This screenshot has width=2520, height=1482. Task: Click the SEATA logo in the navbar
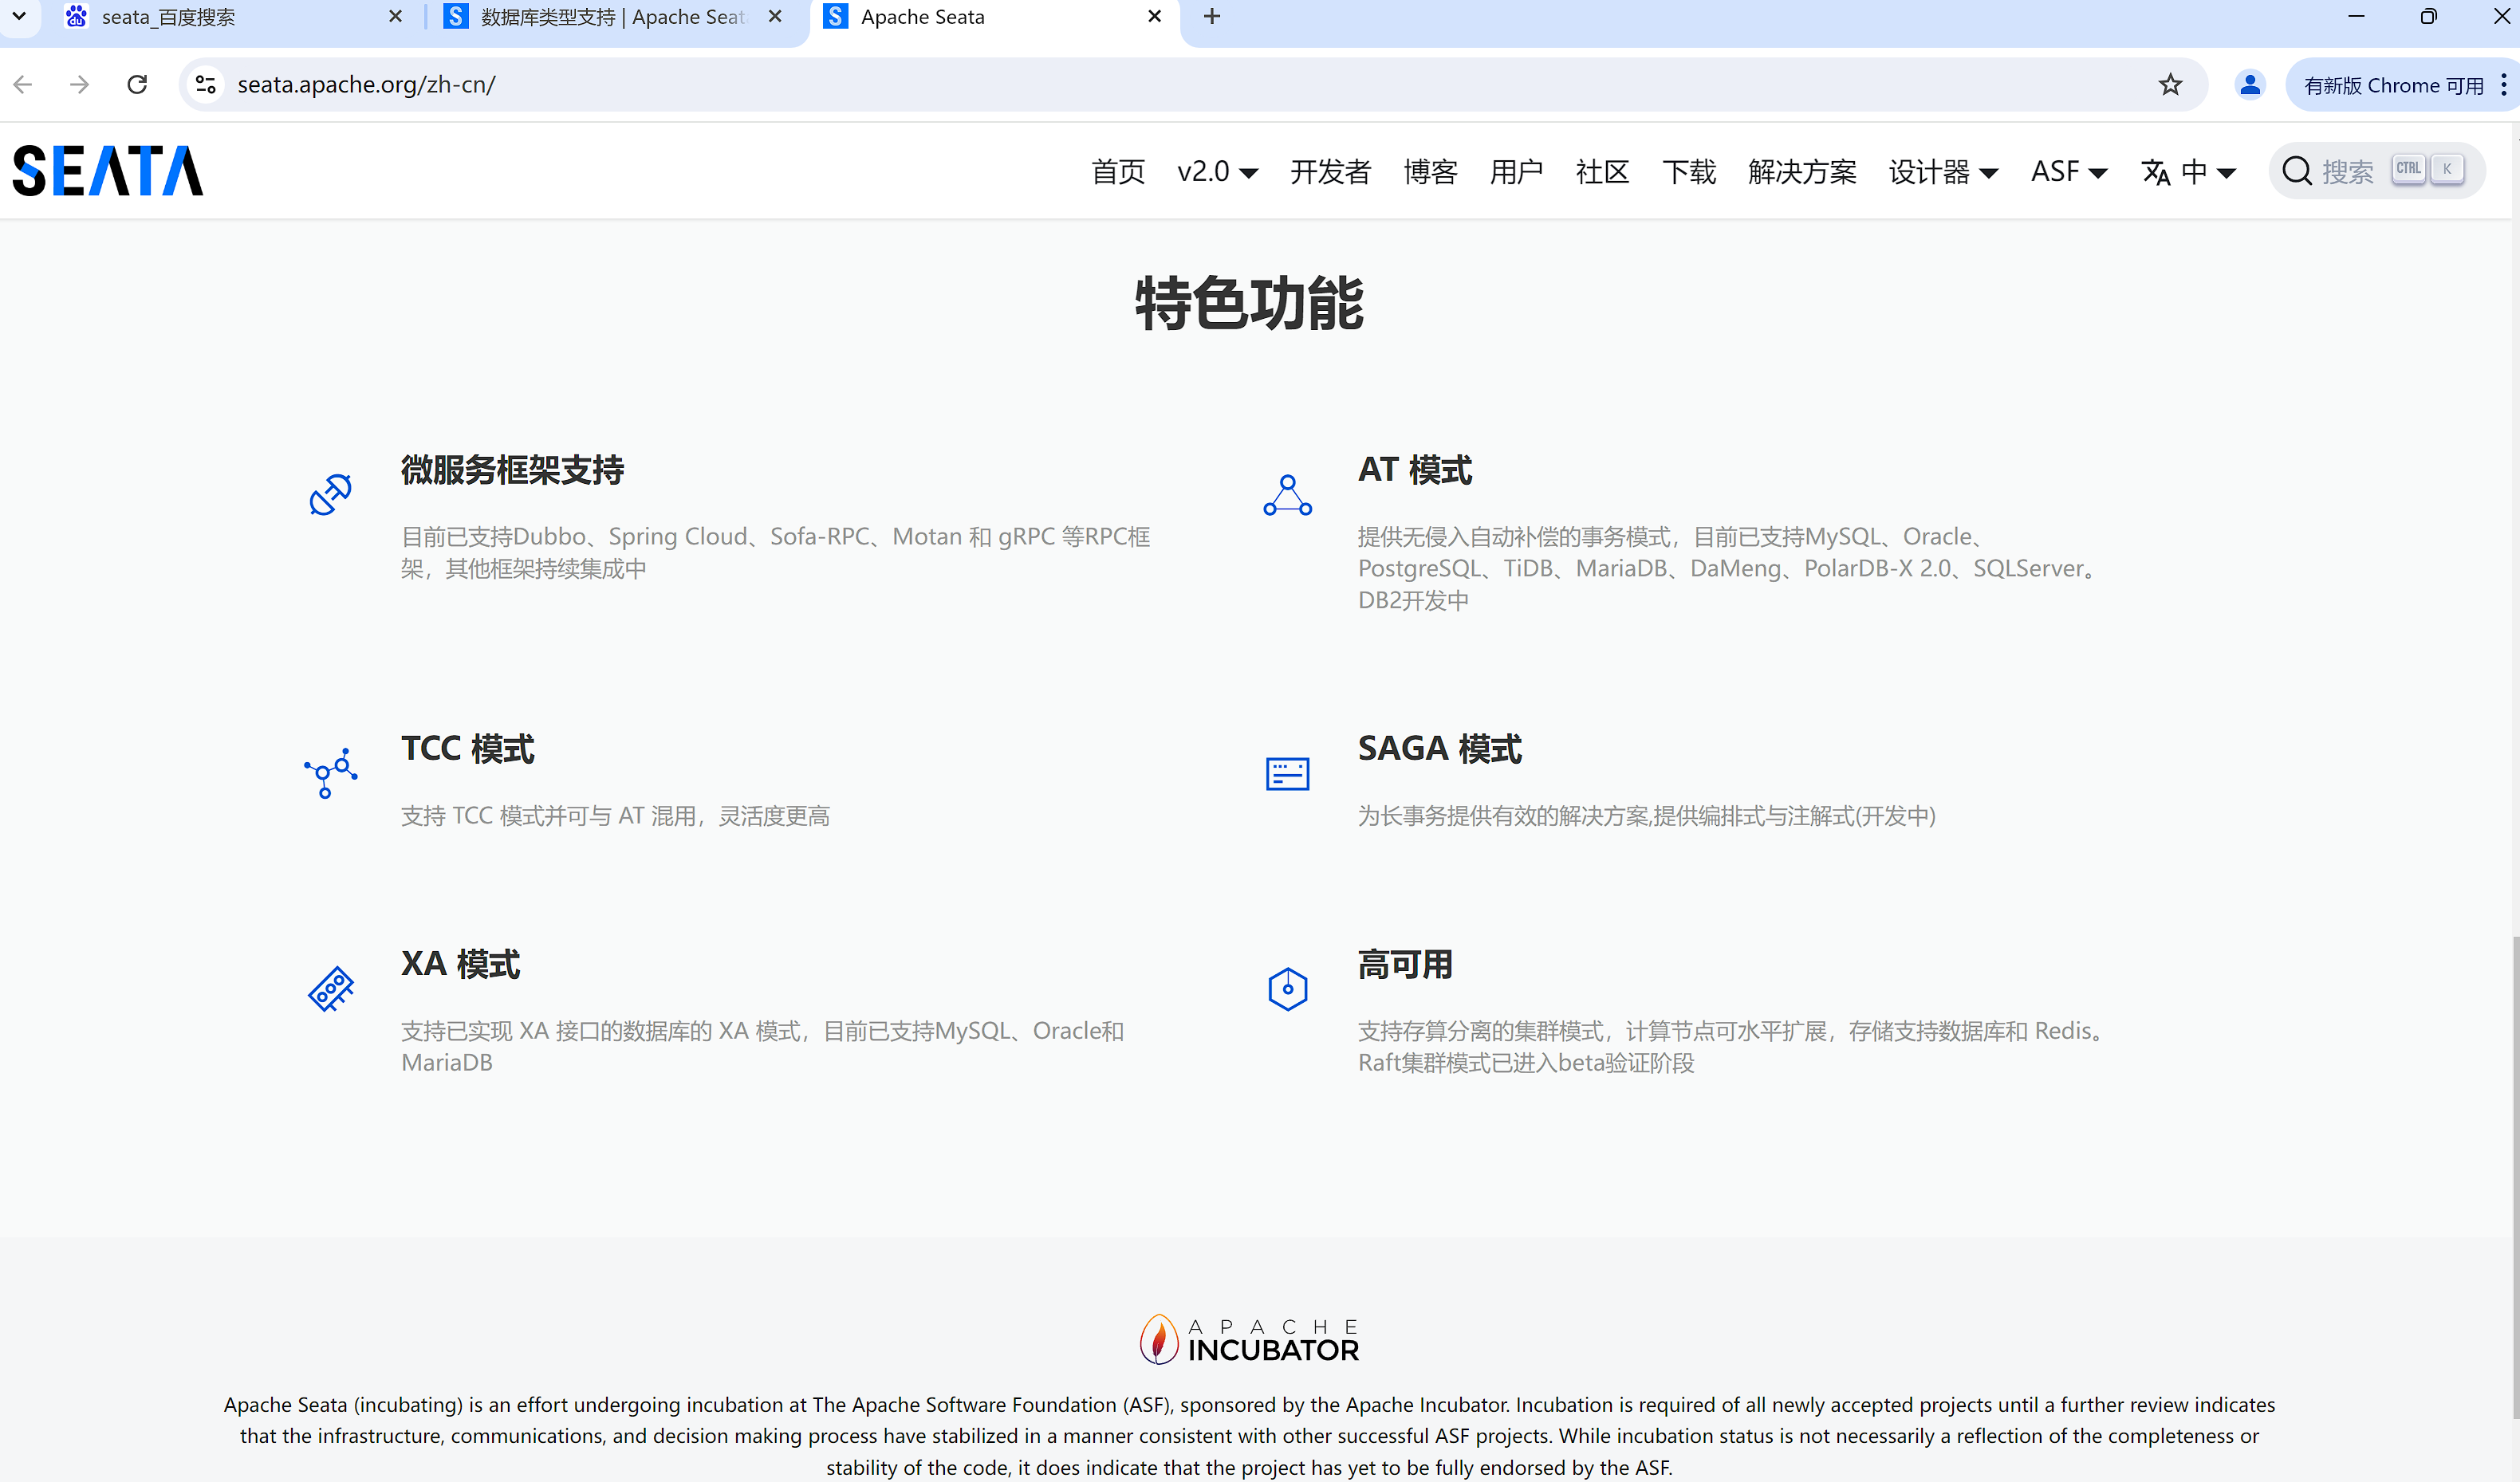[x=108, y=170]
